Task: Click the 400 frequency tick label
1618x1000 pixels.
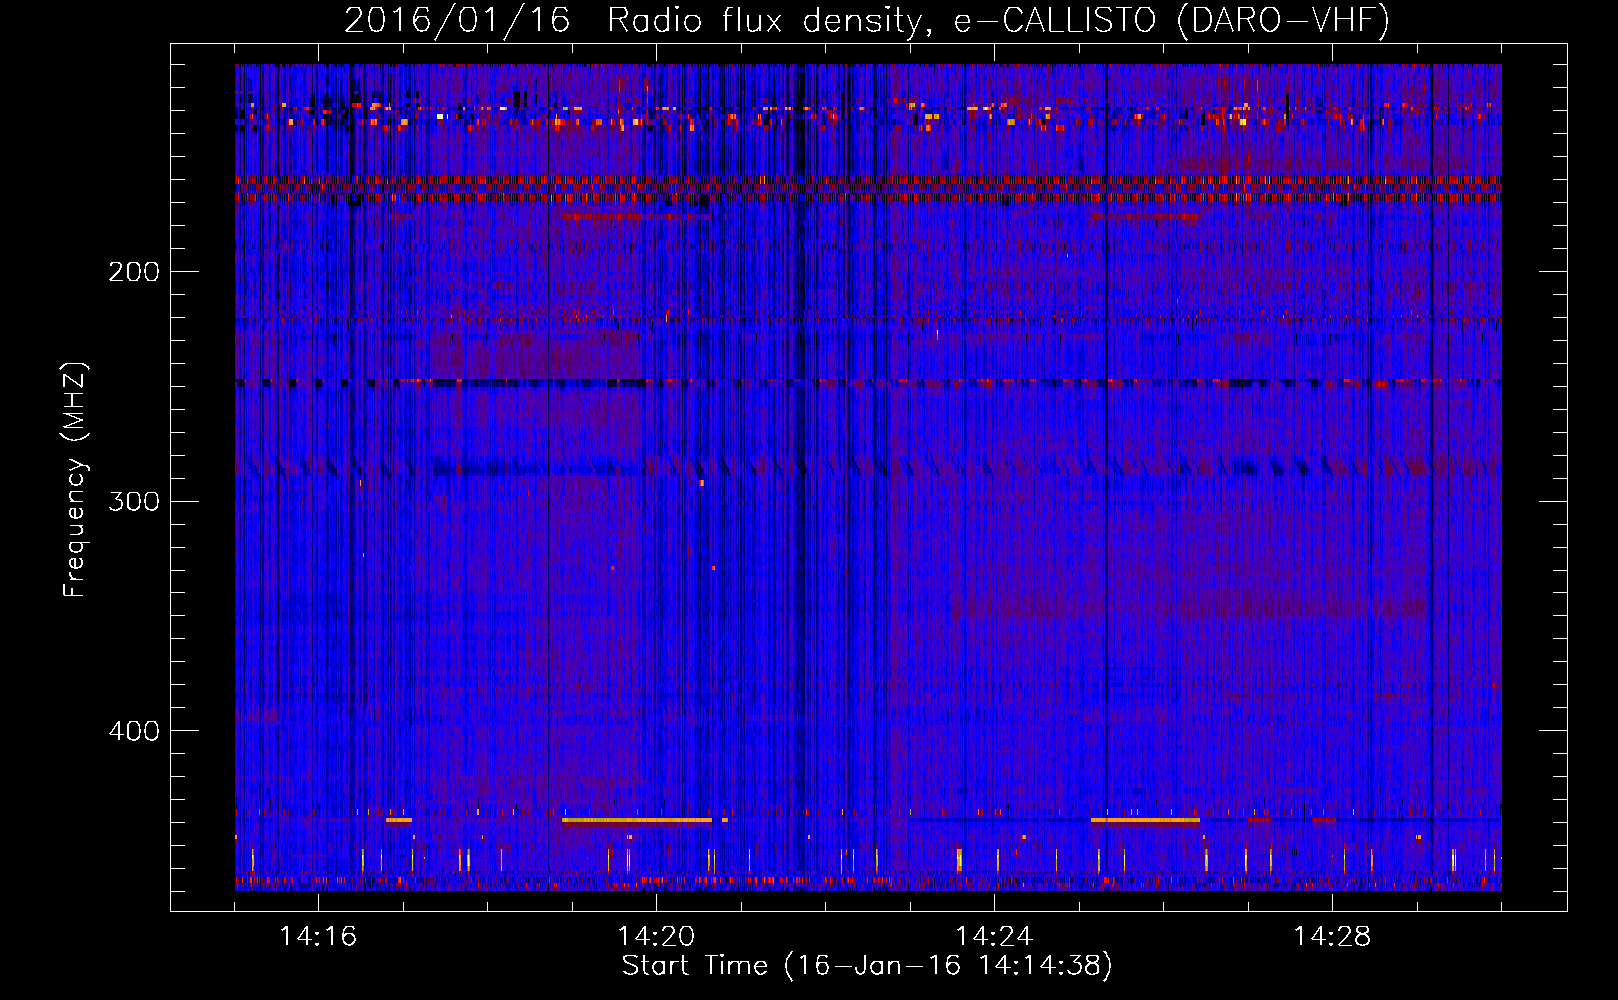Action: 134,731
